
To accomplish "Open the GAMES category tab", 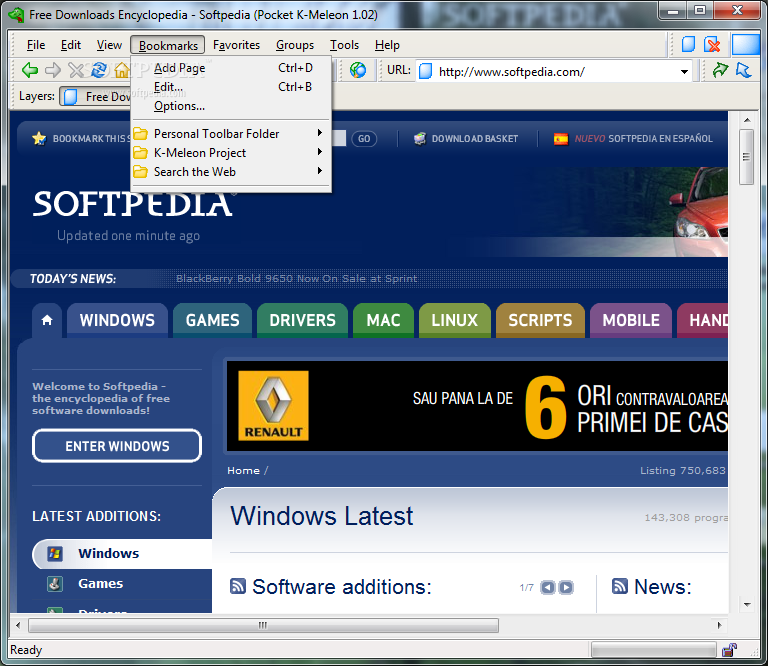I will tap(213, 320).
